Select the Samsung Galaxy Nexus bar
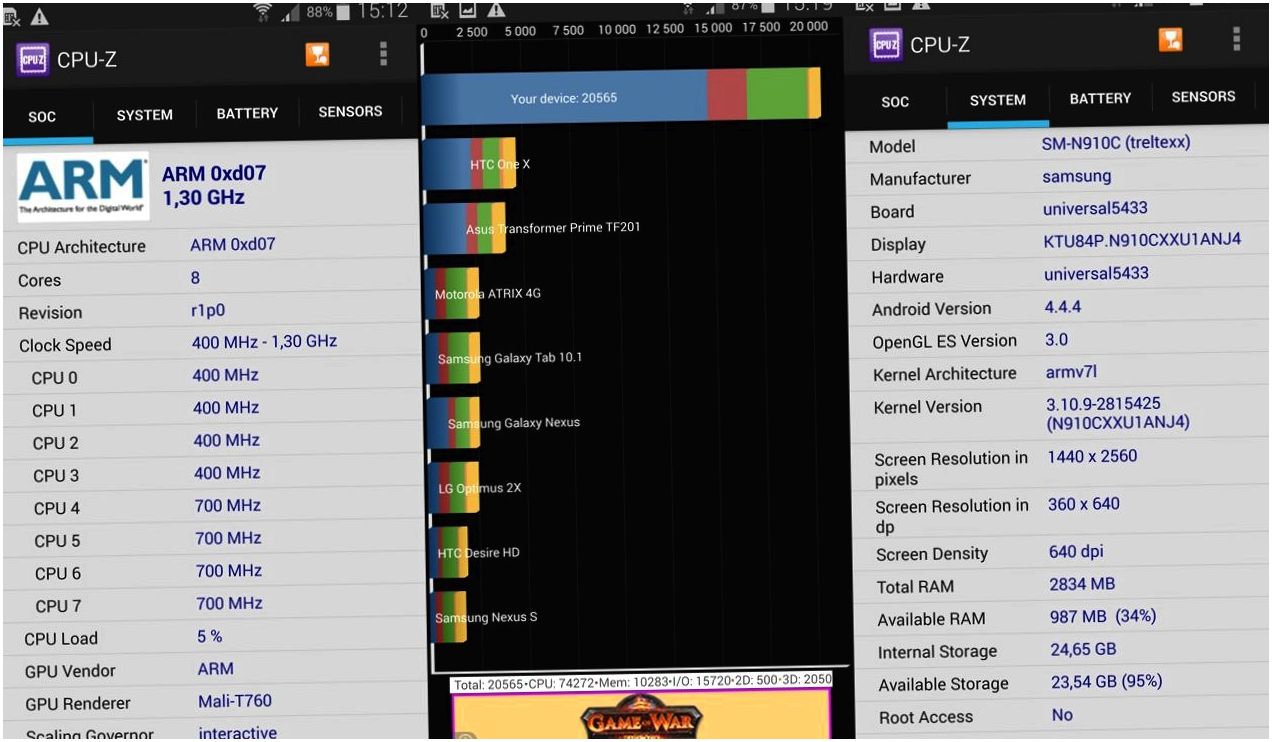Image resolution: width=1272 pixels, height=742 pixels. pos(453,423)
